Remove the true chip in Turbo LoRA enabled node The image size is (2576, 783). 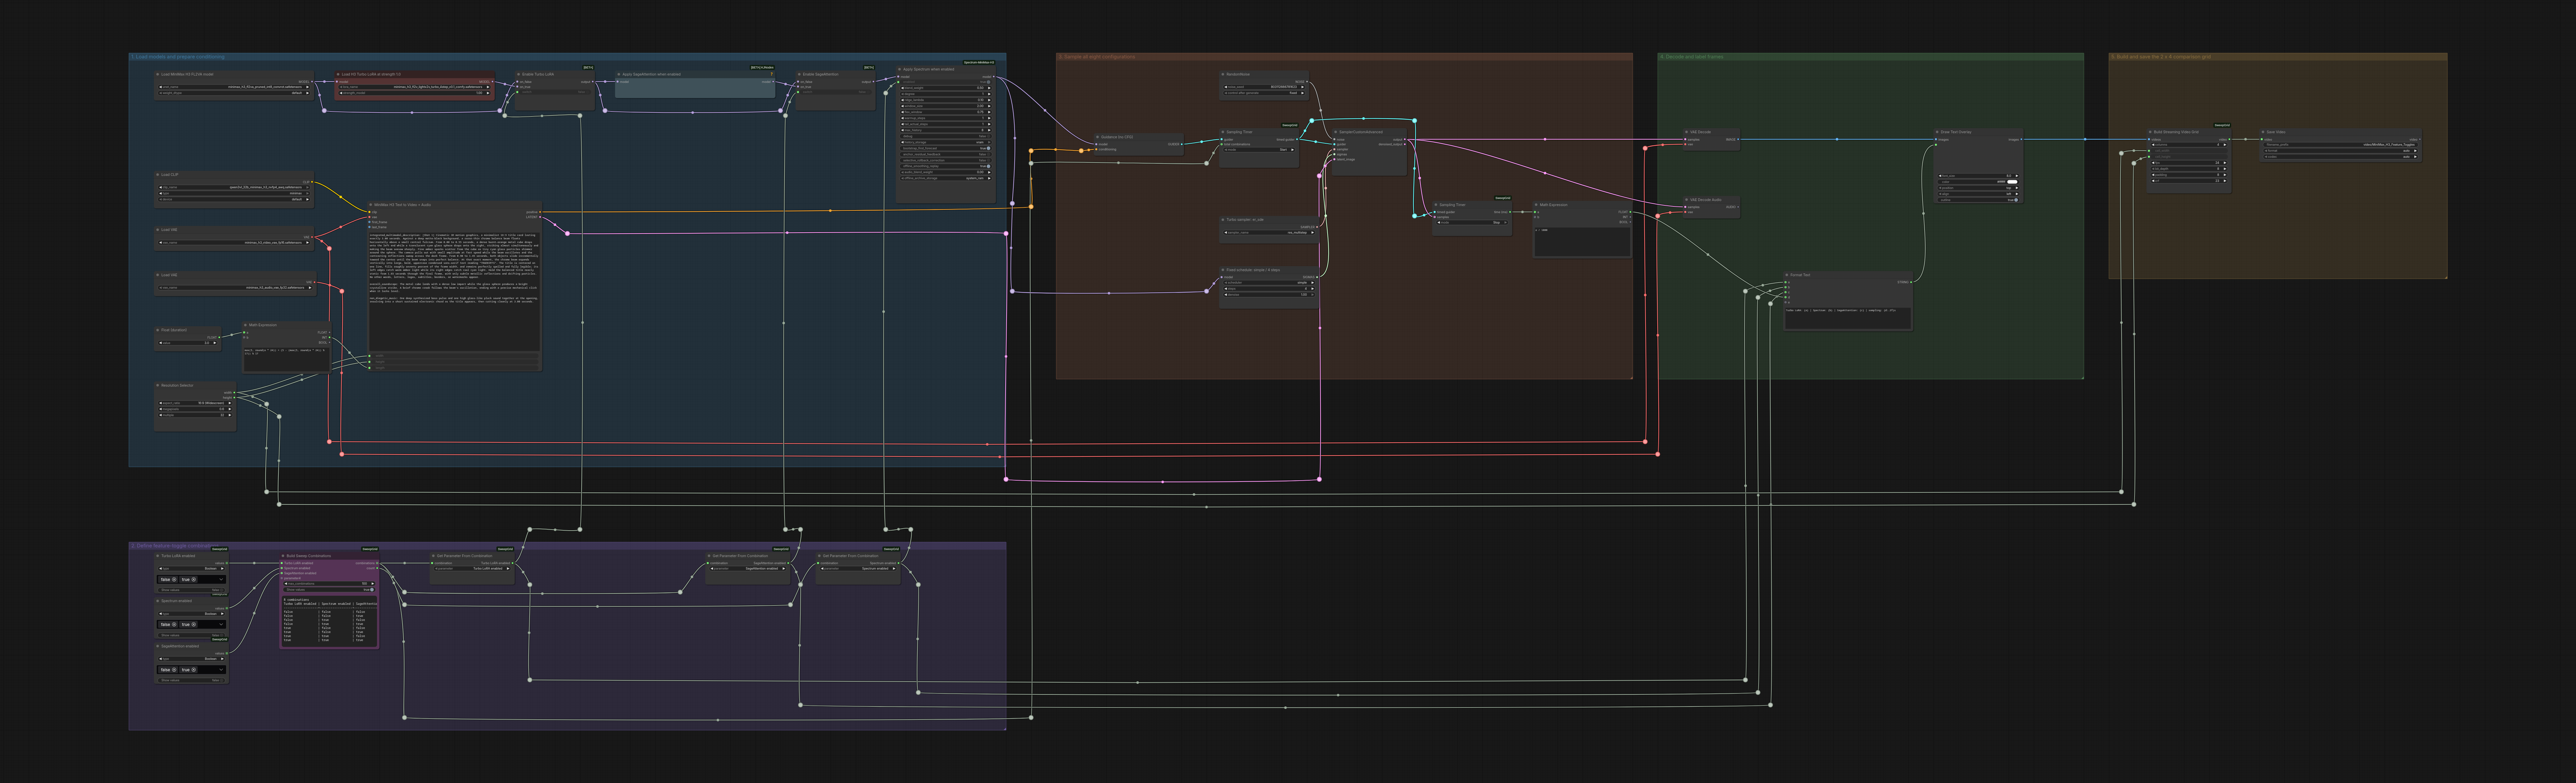(x=194, y=580)
